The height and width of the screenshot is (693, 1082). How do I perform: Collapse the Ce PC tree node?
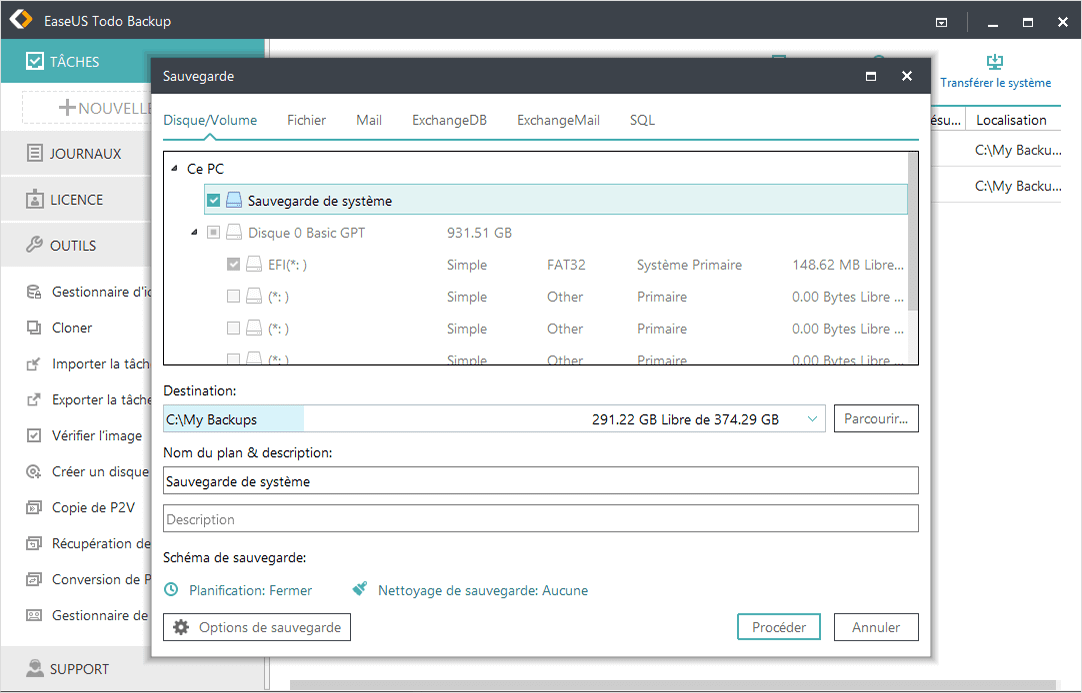click(177, 169)
